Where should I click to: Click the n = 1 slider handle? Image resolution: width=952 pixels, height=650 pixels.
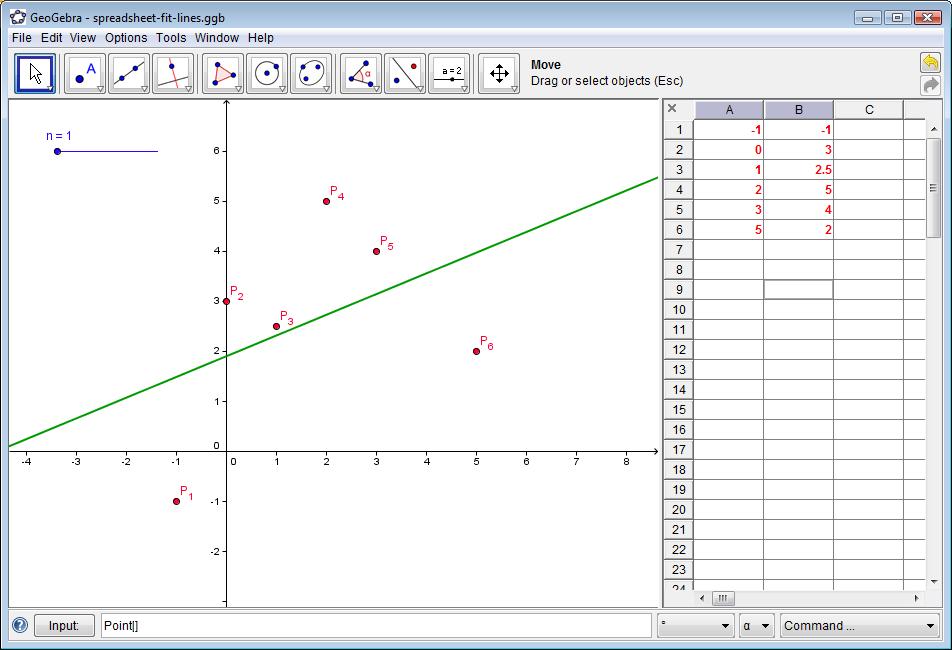pos(58,151)
